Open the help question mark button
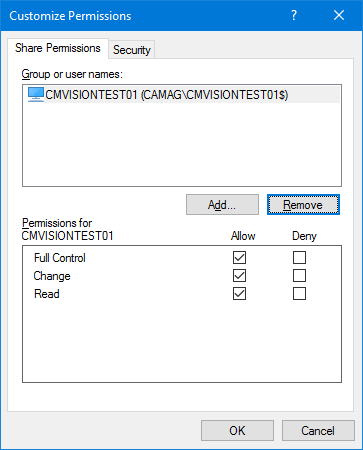The width and height of the screenshot is (363, 450). (294, 15)
